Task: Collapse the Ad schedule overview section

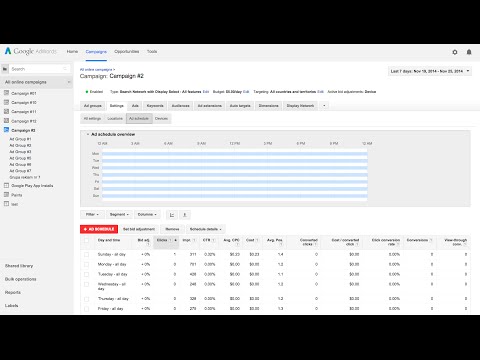Action: click(88, 134)
